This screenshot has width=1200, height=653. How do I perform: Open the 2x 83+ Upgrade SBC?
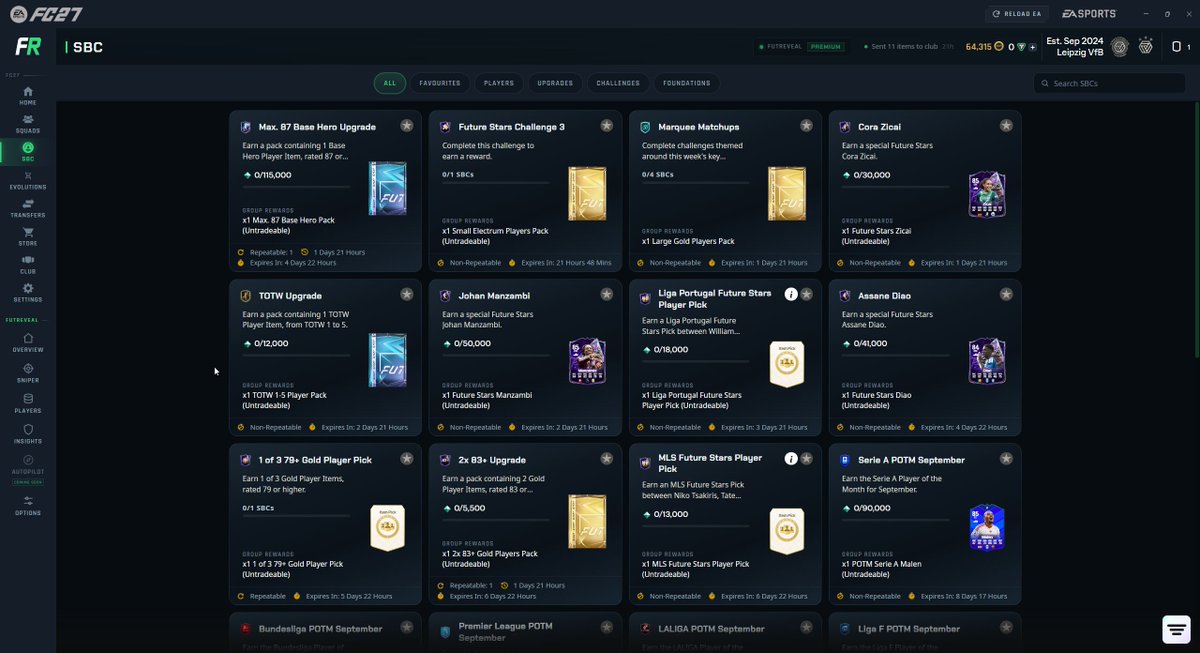coord(525,524)
